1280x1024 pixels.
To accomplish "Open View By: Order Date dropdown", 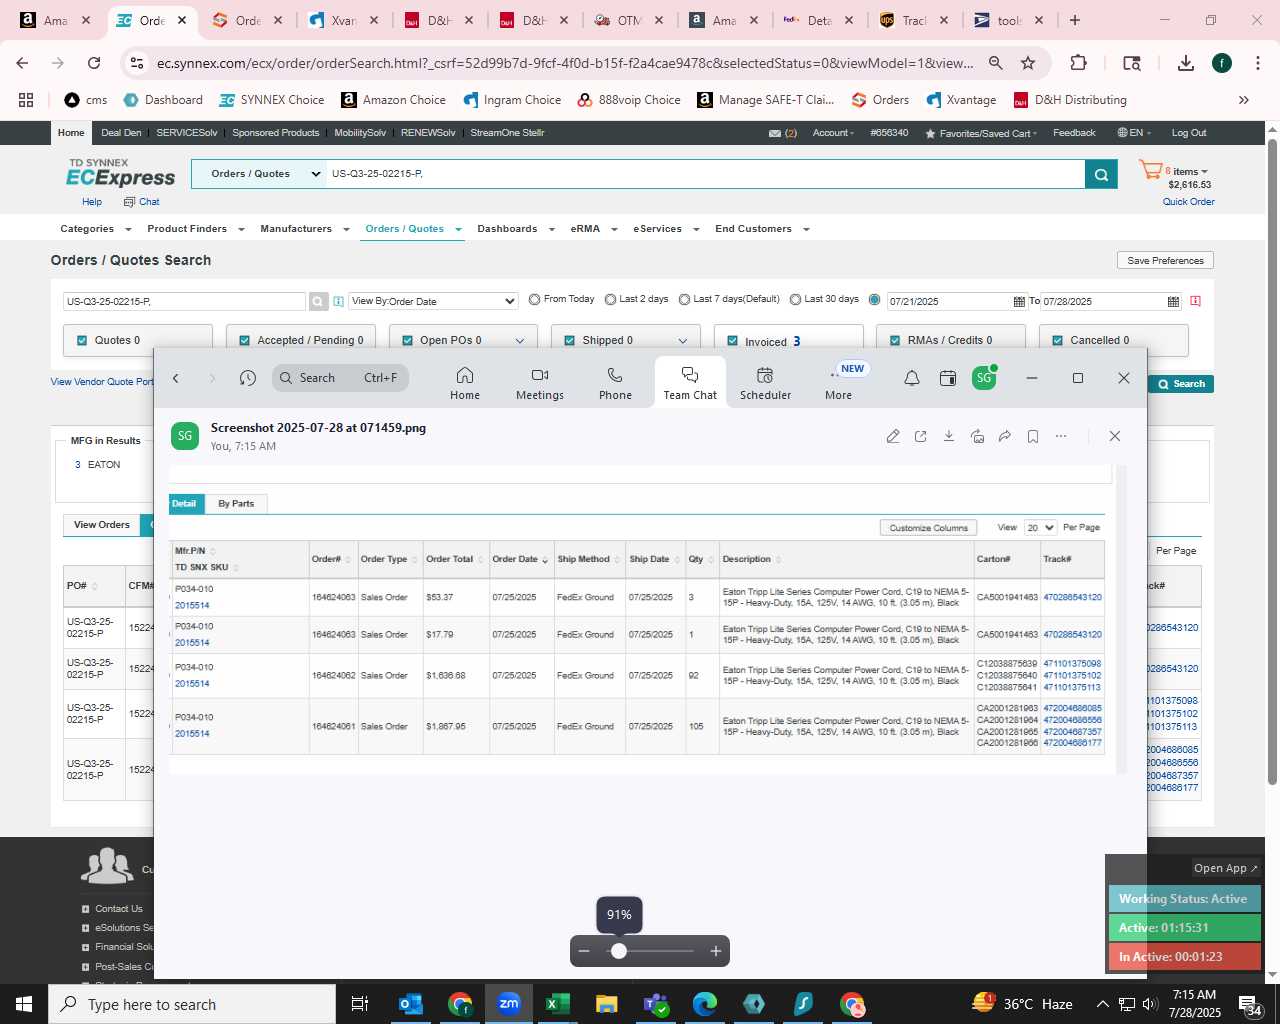I will tap(433, 301).
